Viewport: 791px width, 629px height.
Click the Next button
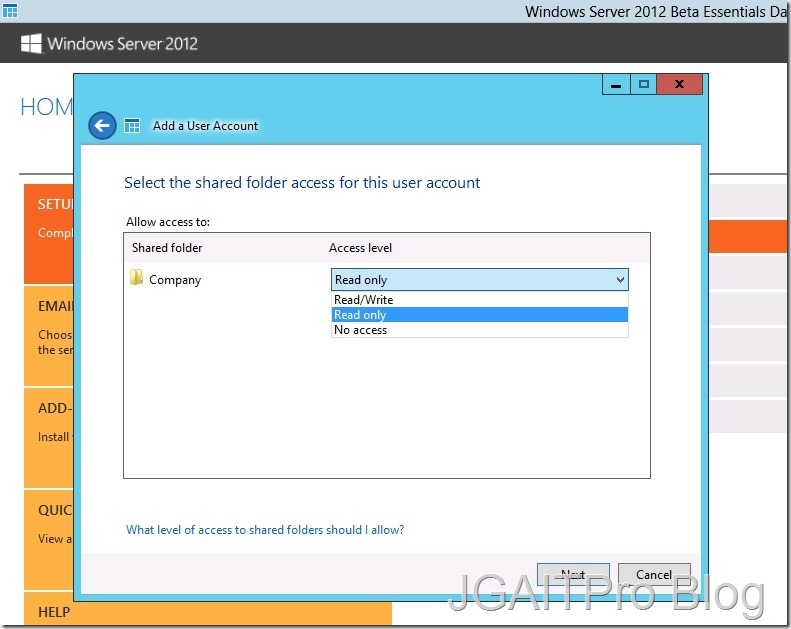coord(573,575)
